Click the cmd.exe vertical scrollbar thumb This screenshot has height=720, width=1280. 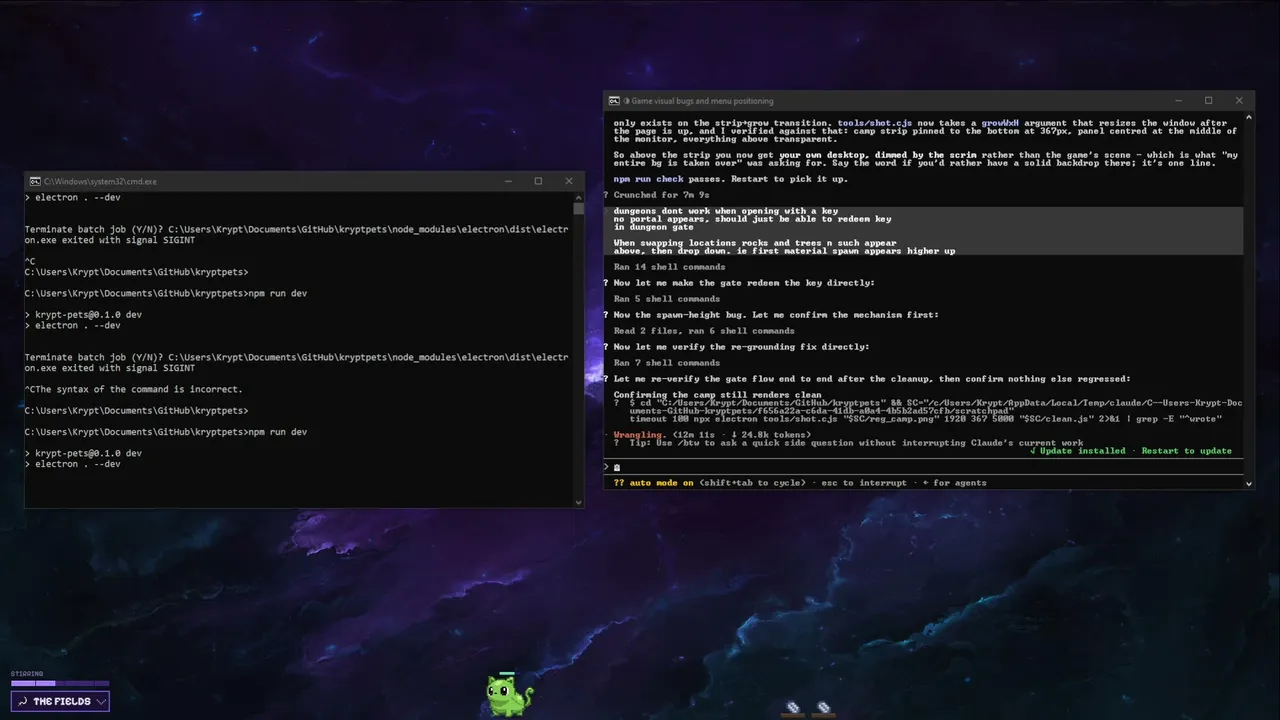(578, 209)
